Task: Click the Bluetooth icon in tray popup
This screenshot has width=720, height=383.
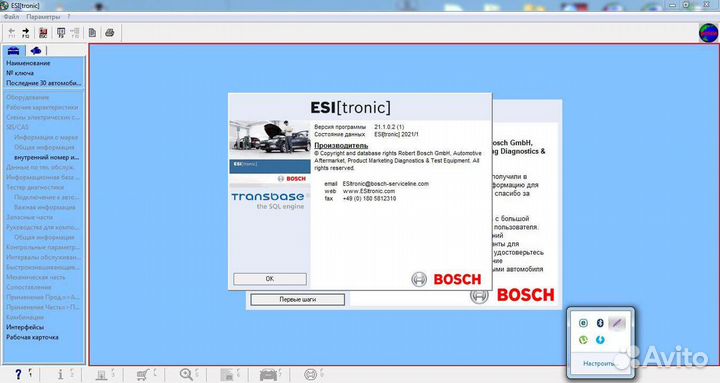Action: 600,323
